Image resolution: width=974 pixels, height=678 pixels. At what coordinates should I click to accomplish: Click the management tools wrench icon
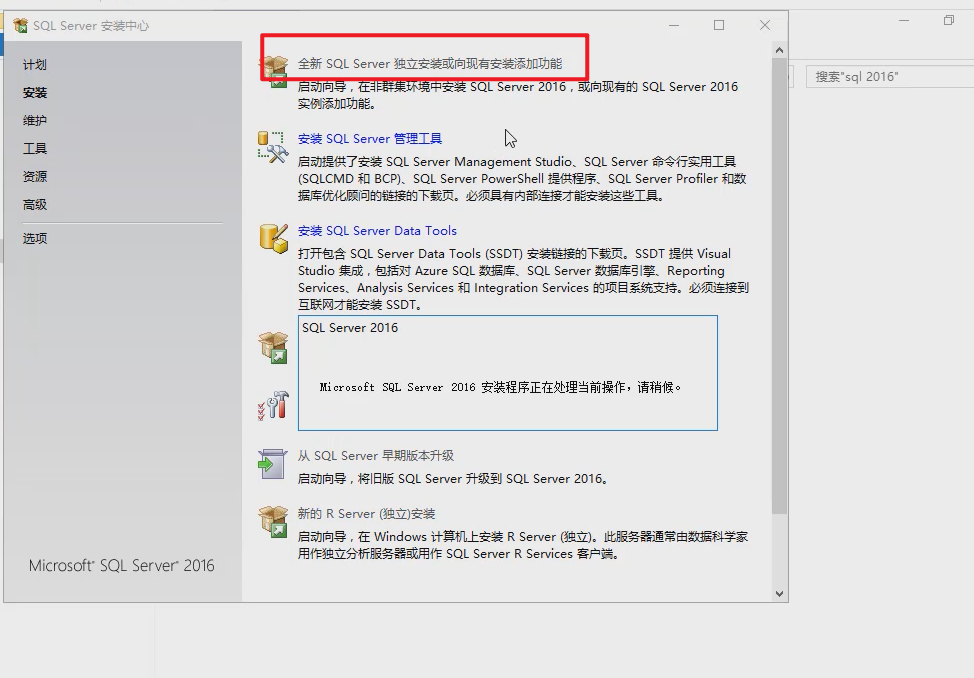pos(273,147)
